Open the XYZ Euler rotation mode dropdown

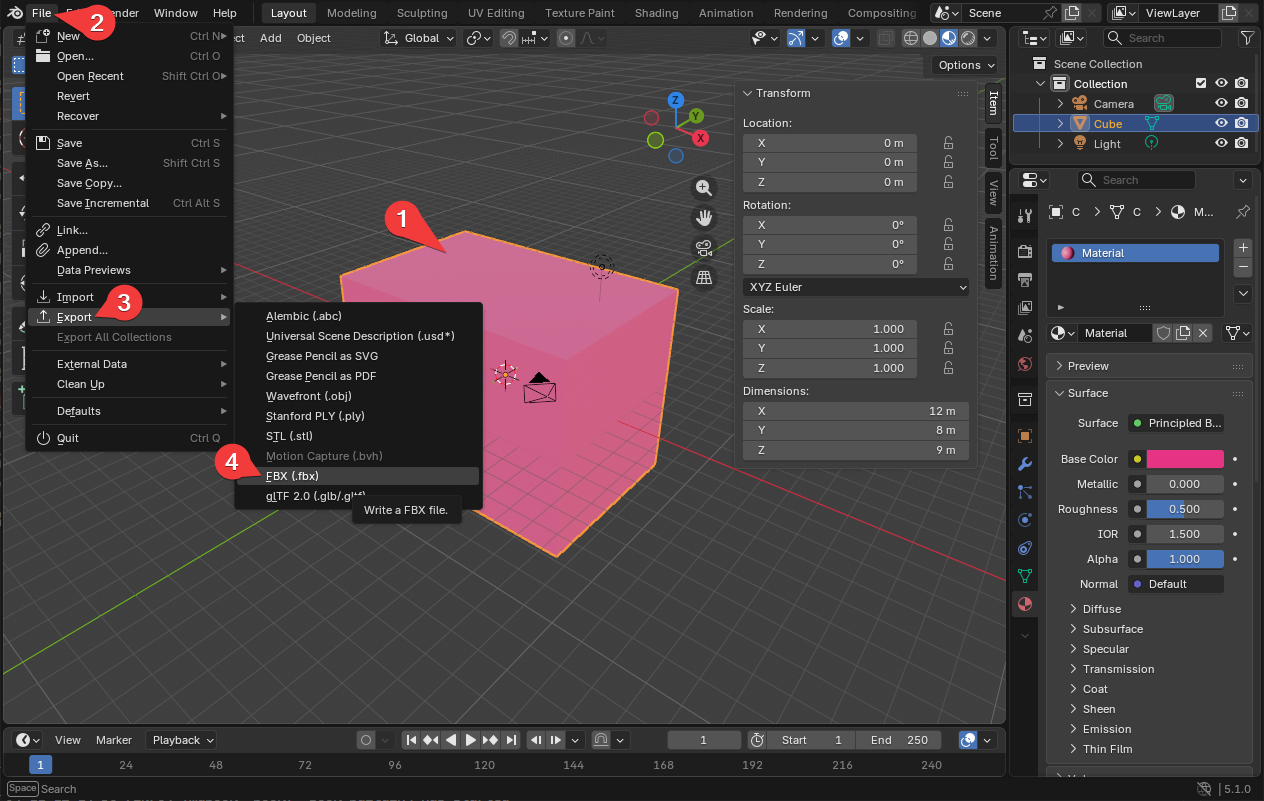[856, 287]
